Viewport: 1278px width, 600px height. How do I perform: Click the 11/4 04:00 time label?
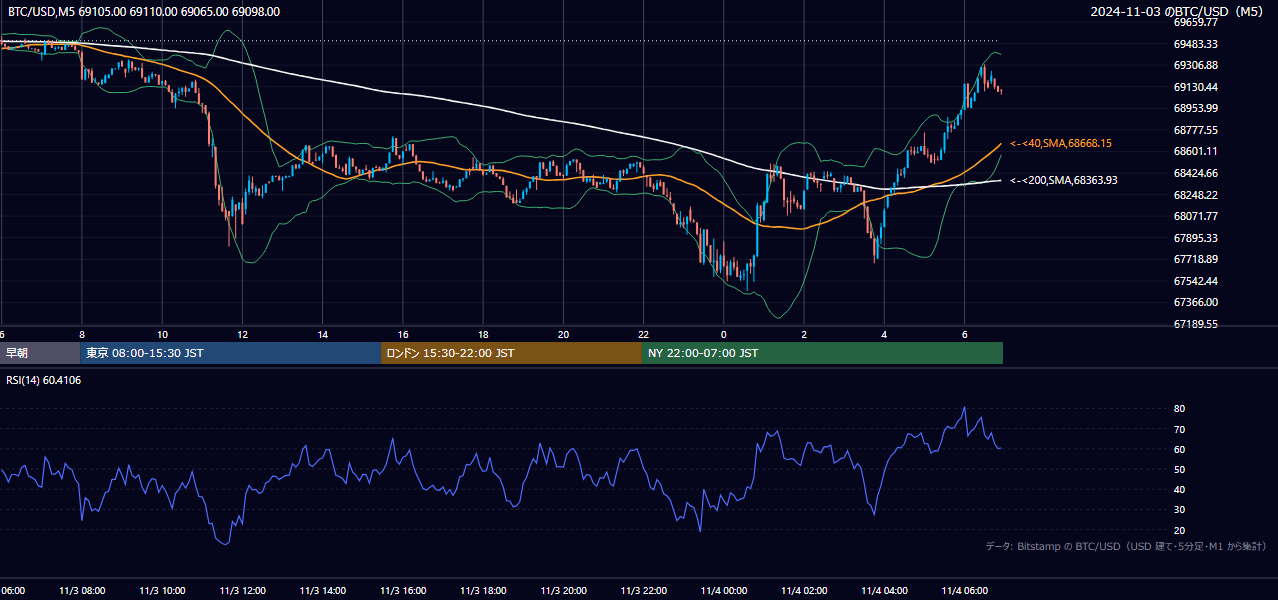884,590
